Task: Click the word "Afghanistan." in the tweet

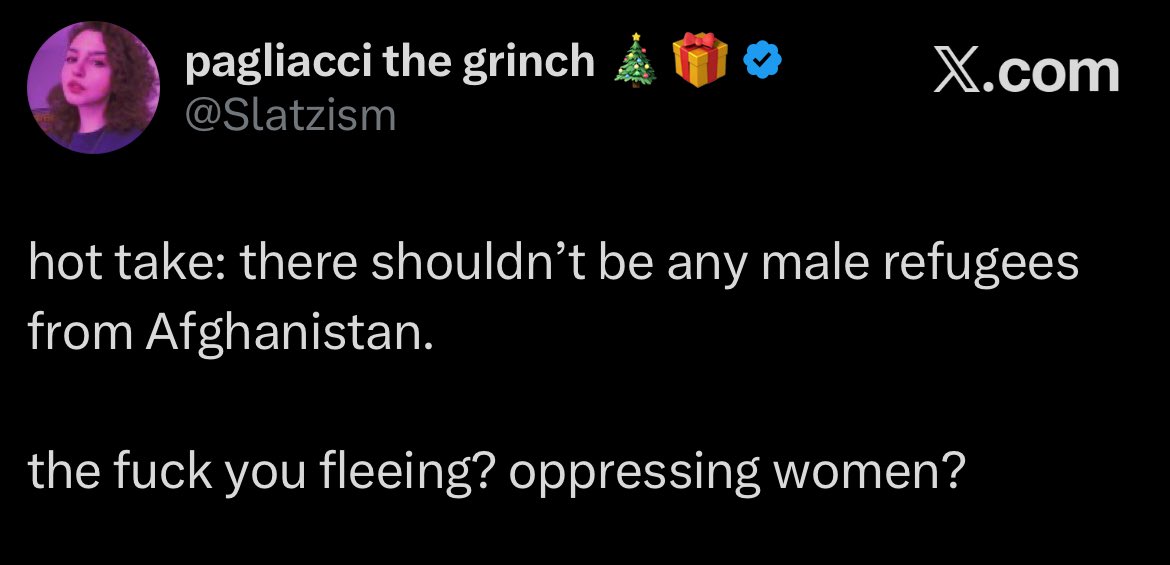Action: tap(291, 329)
